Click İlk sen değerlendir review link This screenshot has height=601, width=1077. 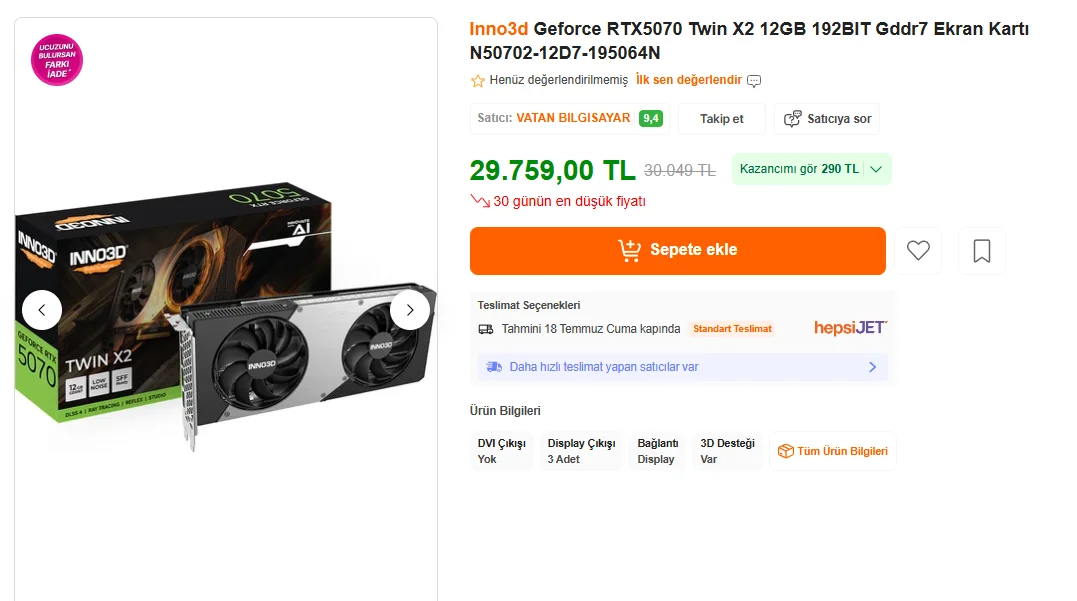pos(689,80)
